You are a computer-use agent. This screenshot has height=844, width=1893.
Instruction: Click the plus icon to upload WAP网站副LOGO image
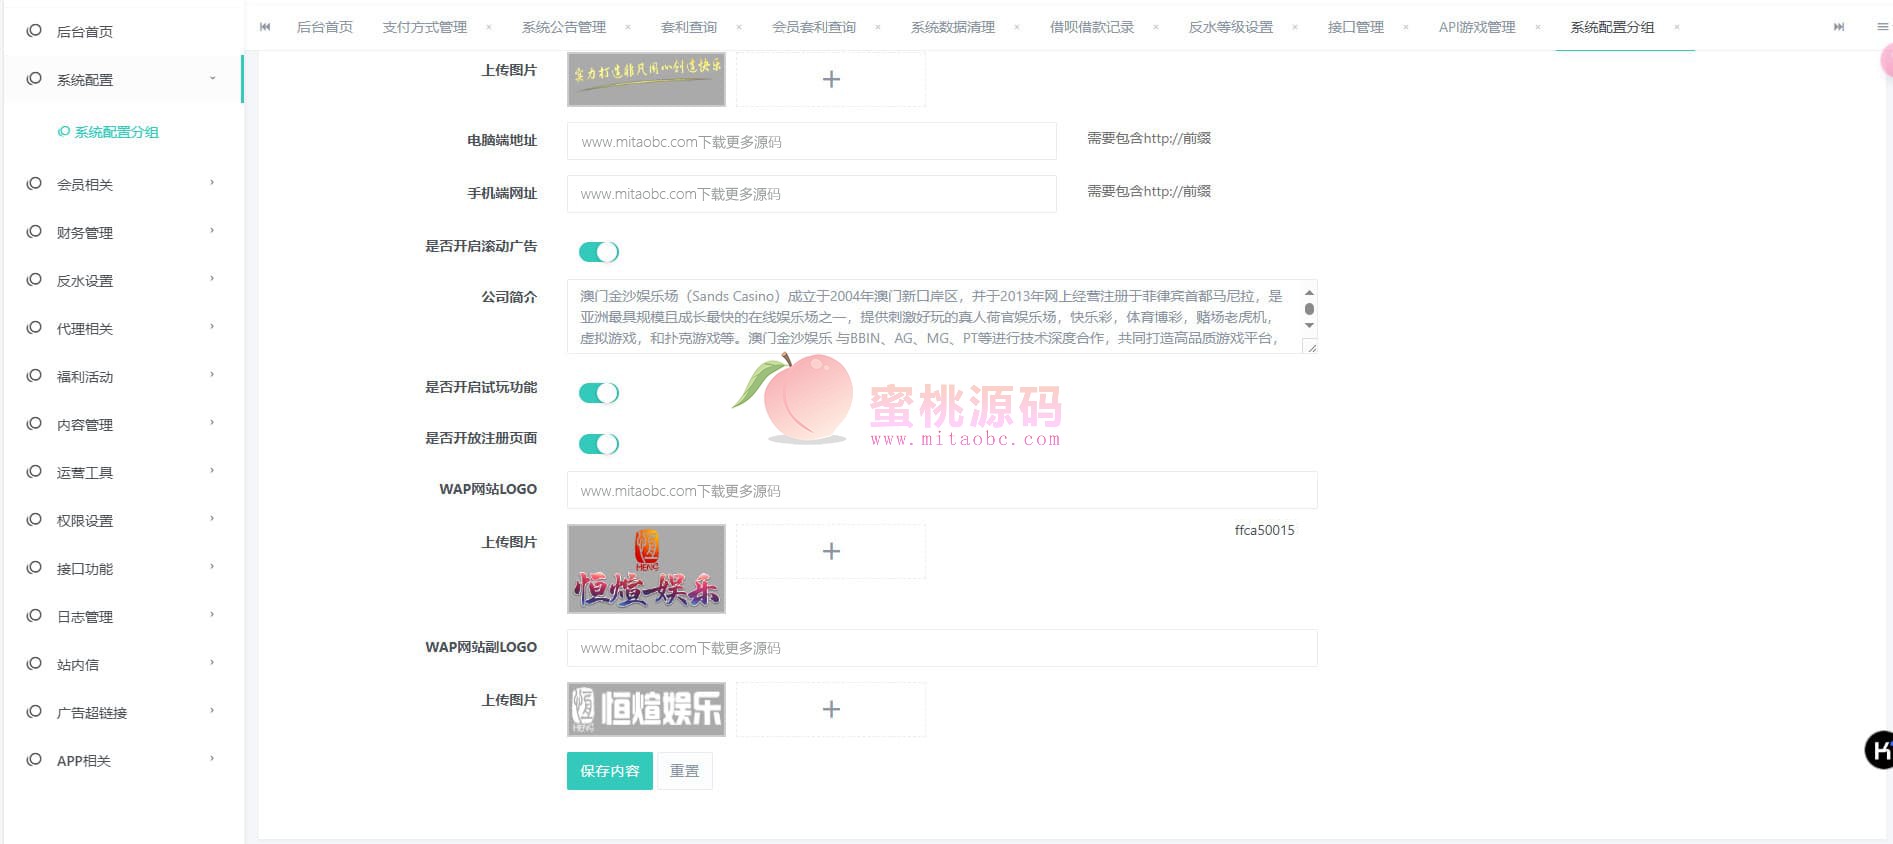tap(830, 709)
